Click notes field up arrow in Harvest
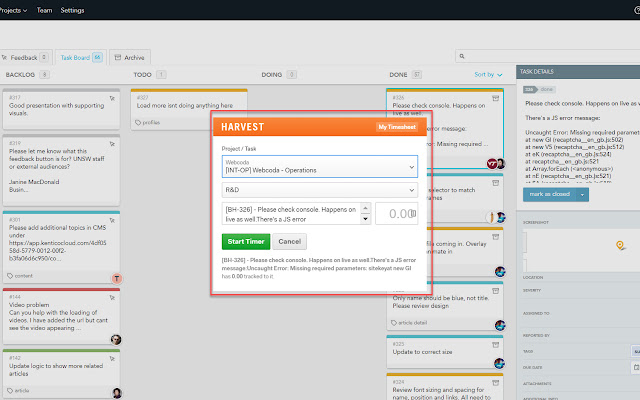The height and width of the screenshot is (400, 640). click(365, 208)
